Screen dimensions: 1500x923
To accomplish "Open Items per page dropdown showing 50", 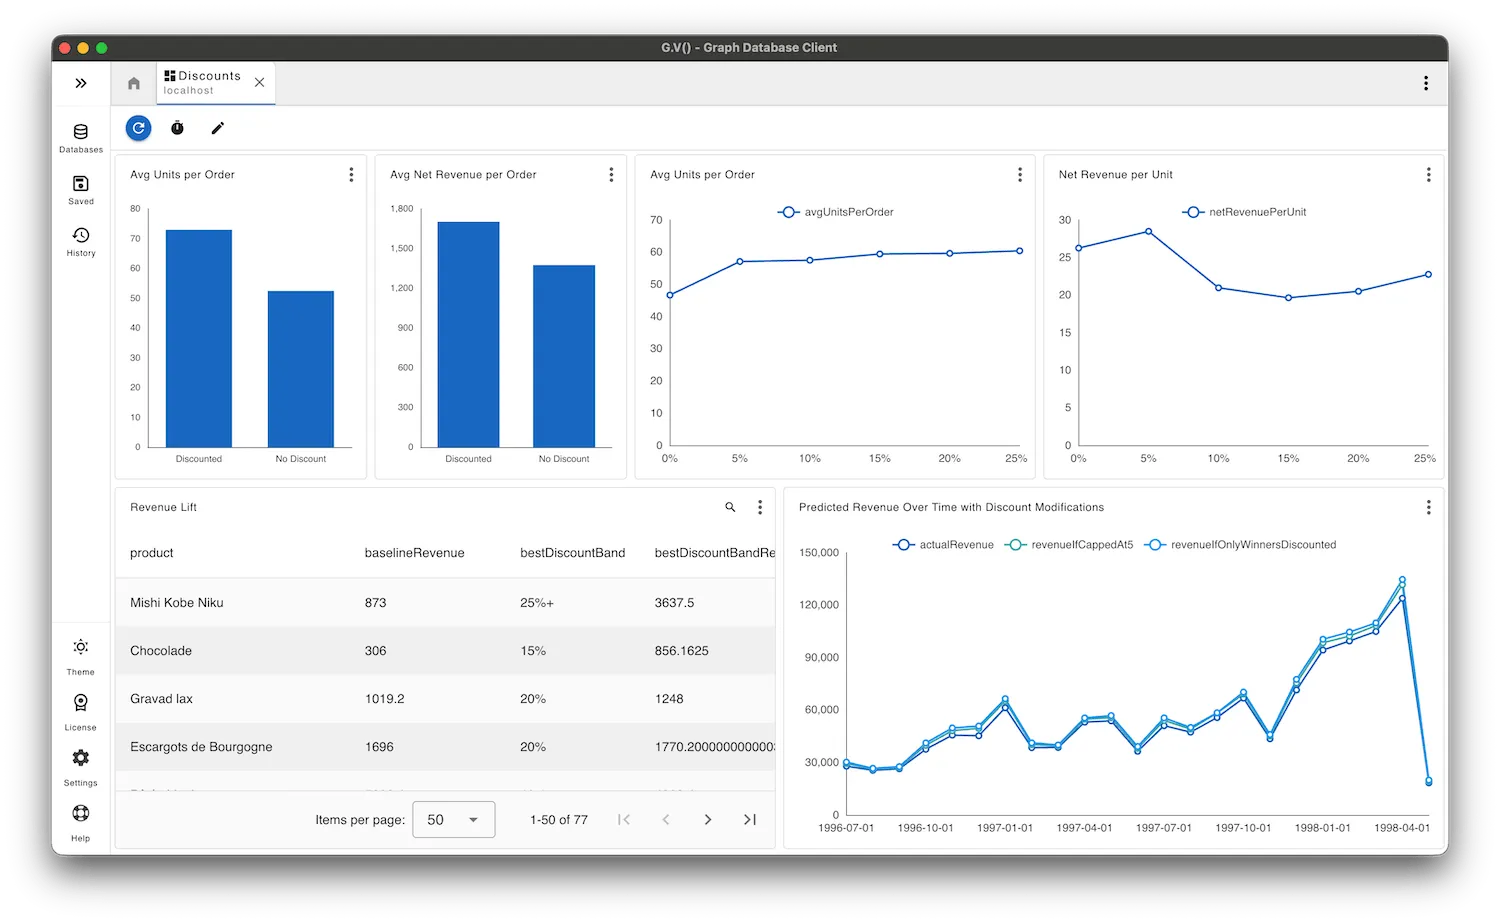I will [x=454, y=820].
